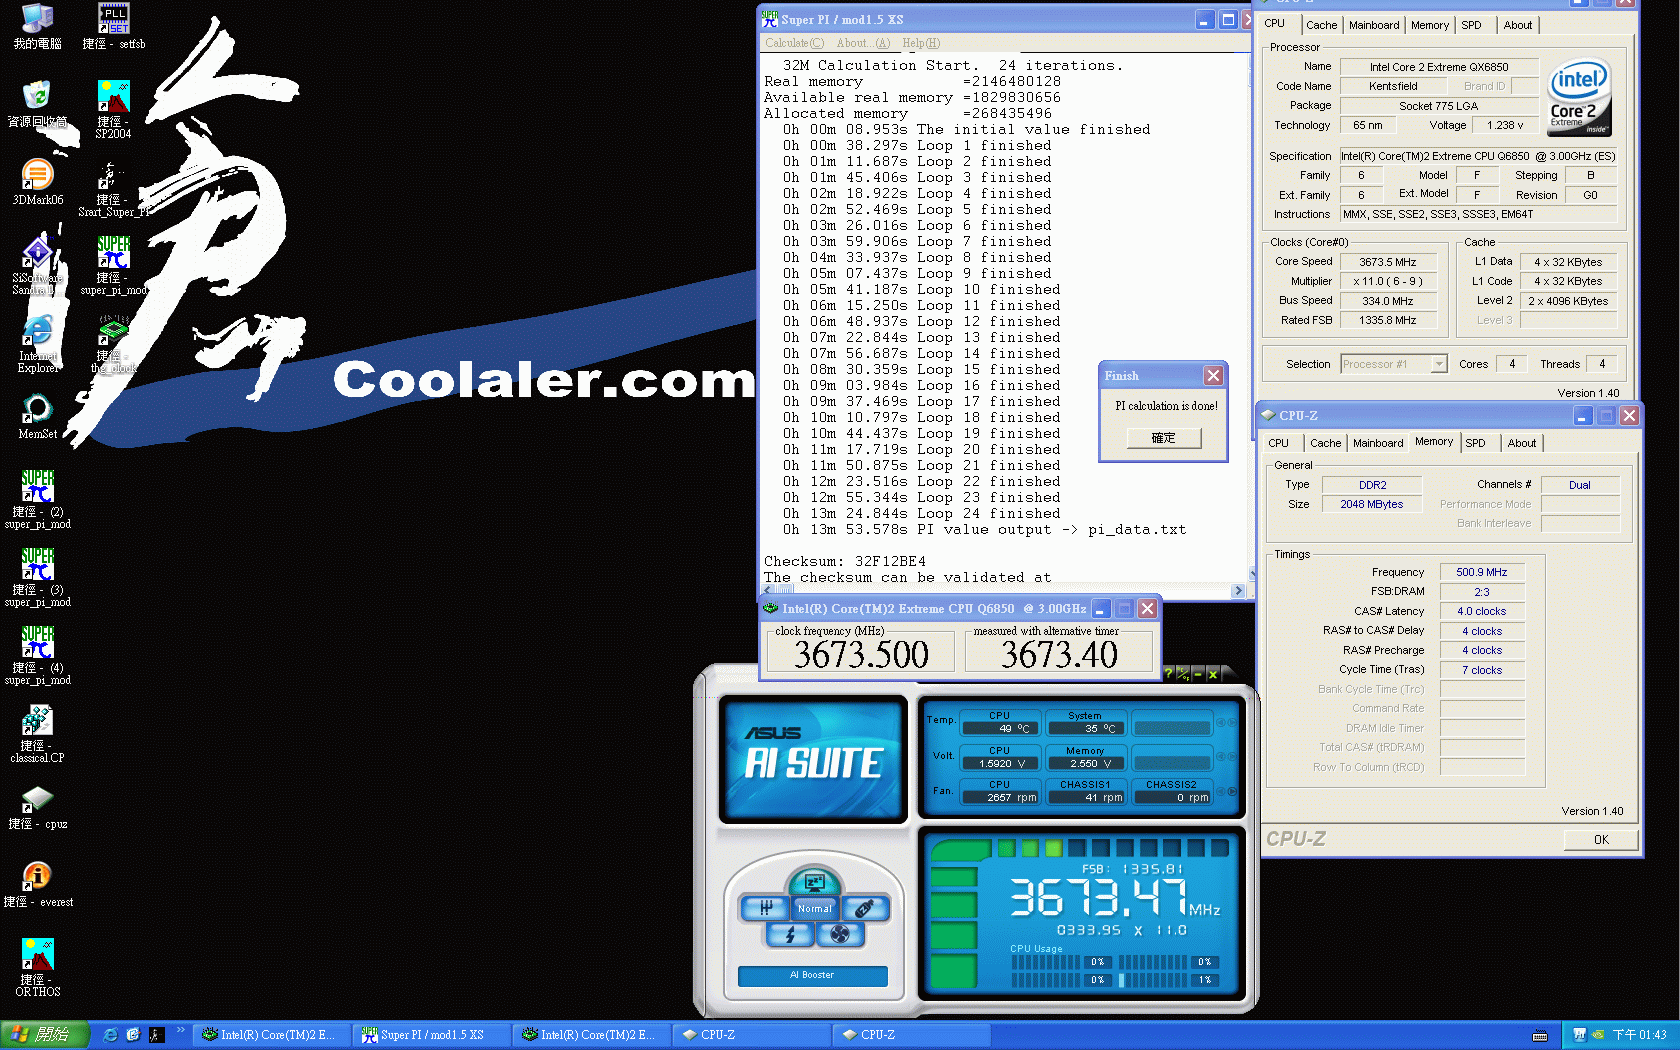Click the Core Speed value 3673.5 MHz

pos(1388,262)
